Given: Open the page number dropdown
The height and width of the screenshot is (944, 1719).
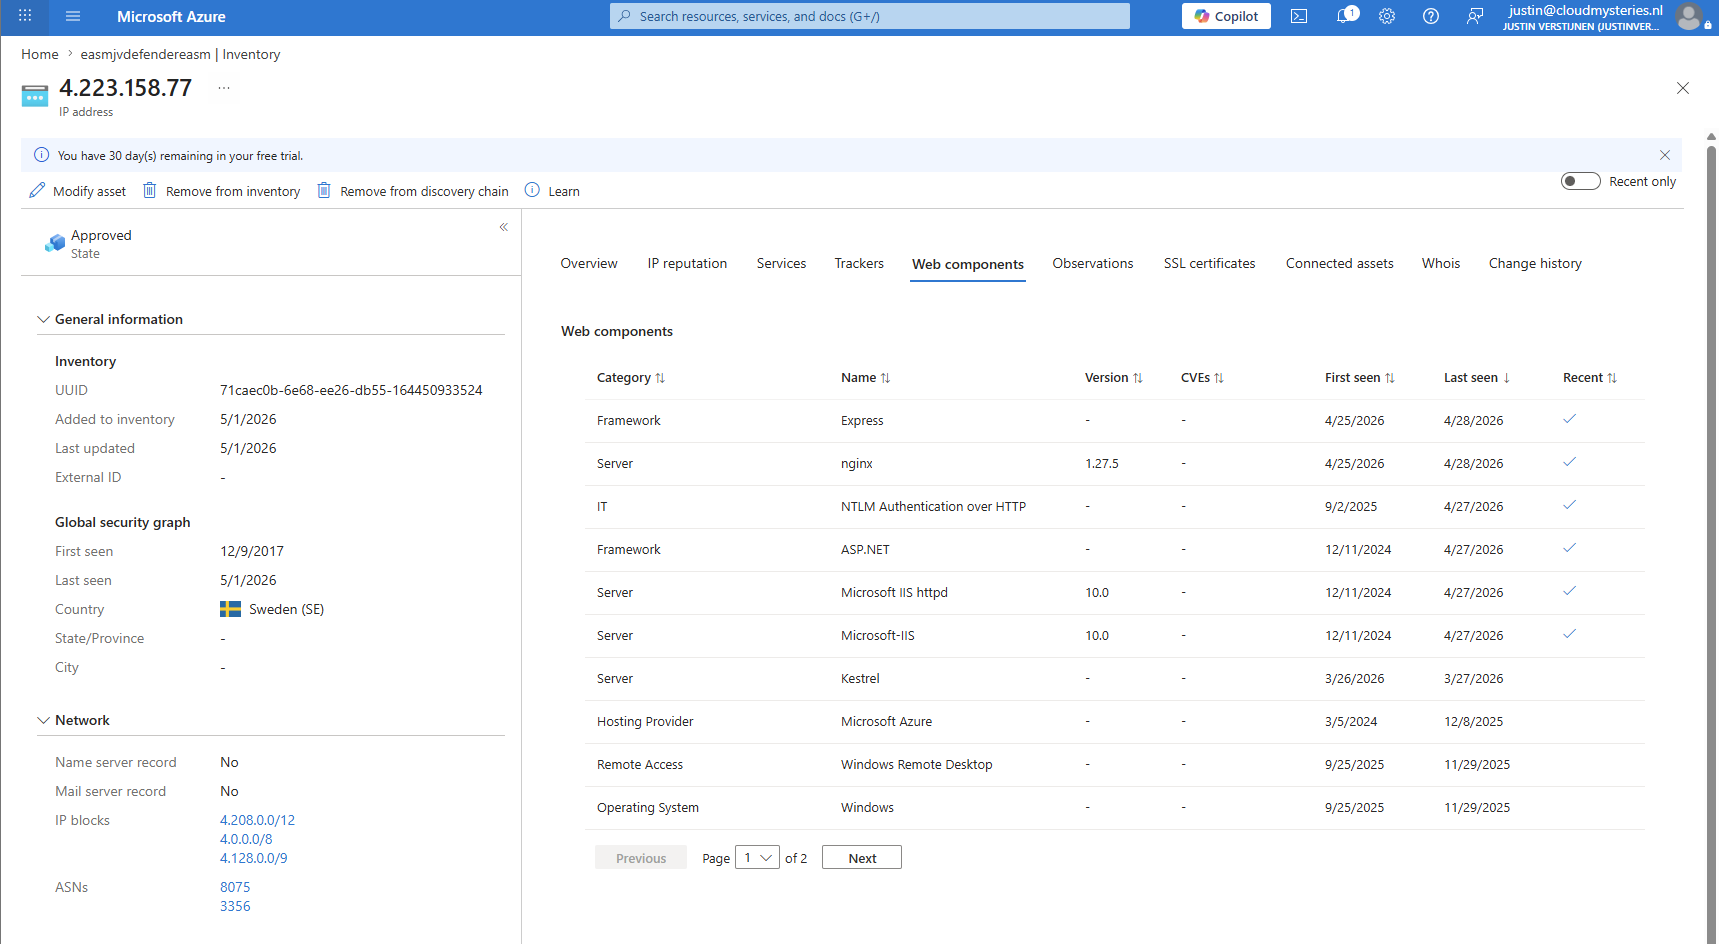Looking at the screenshot, I should 757,858.
